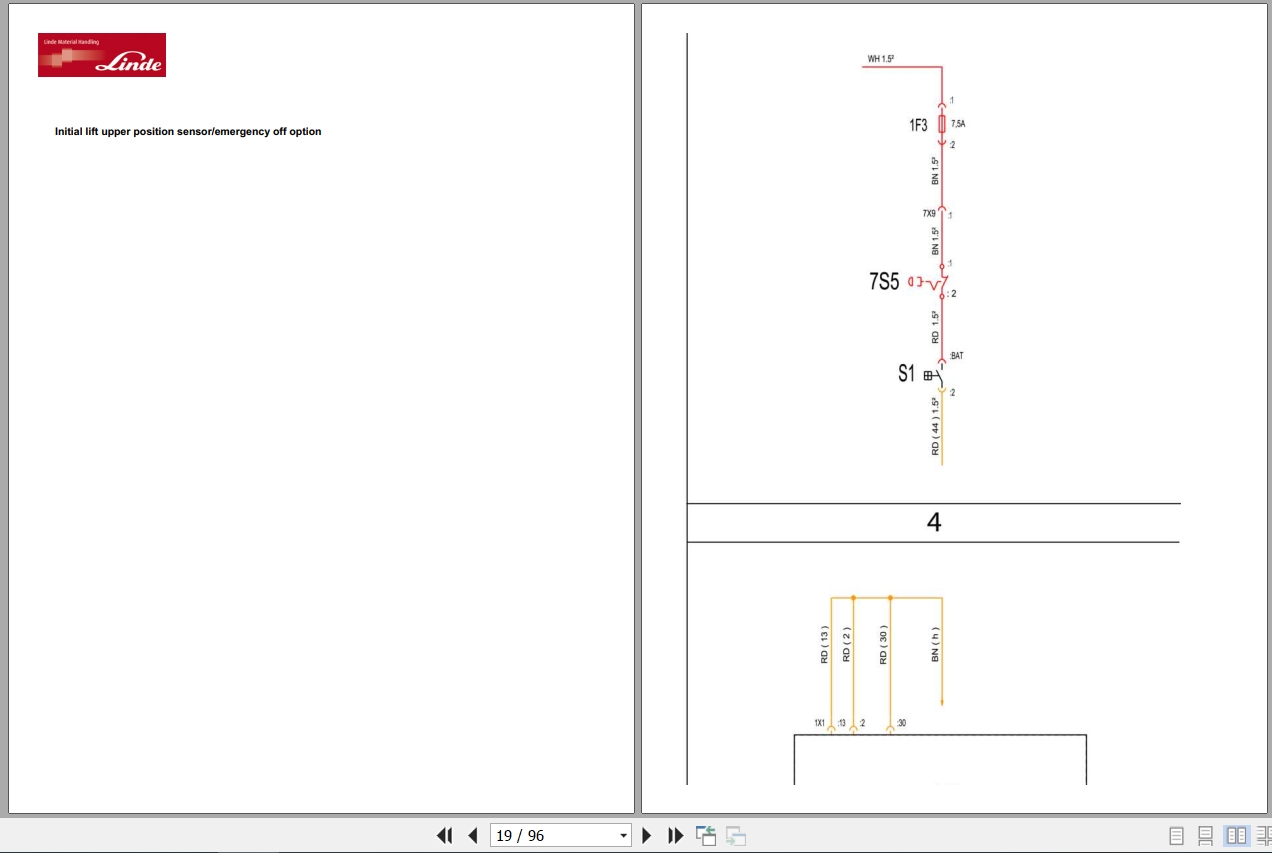Click the RD ( 30 ) wire label
1272x853 pixels.
pos(884,645)
